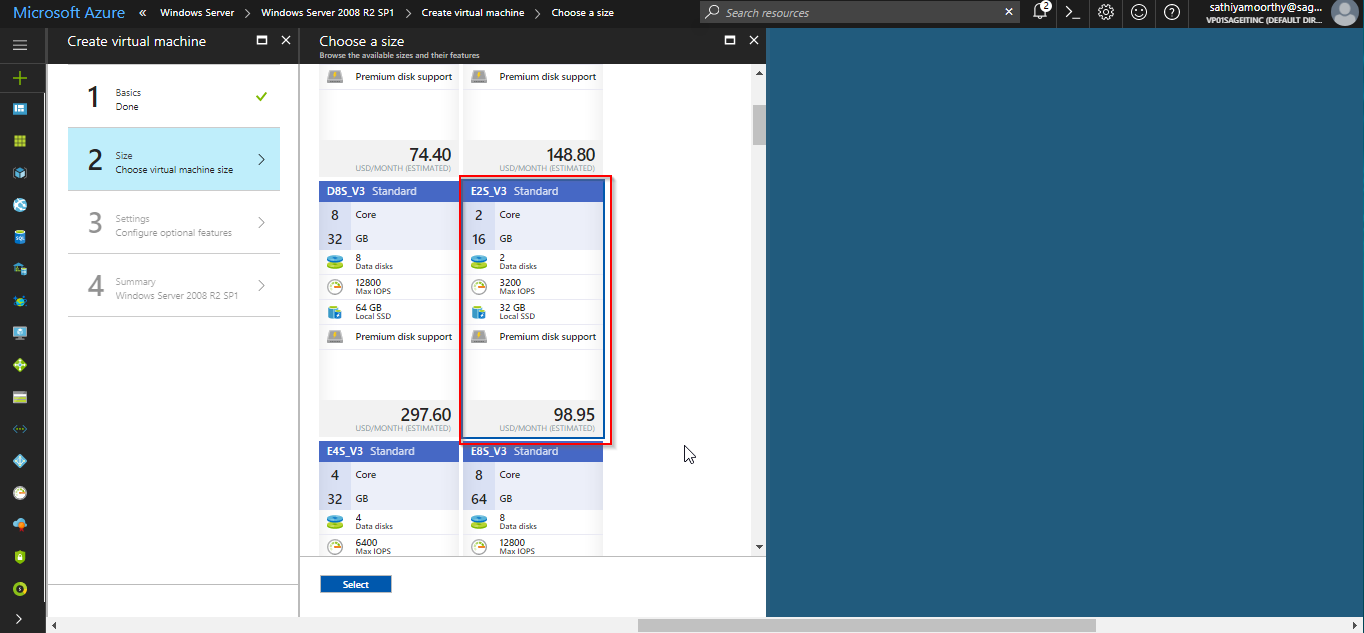Open the Security Center shield icon

(x=20, y=557)
